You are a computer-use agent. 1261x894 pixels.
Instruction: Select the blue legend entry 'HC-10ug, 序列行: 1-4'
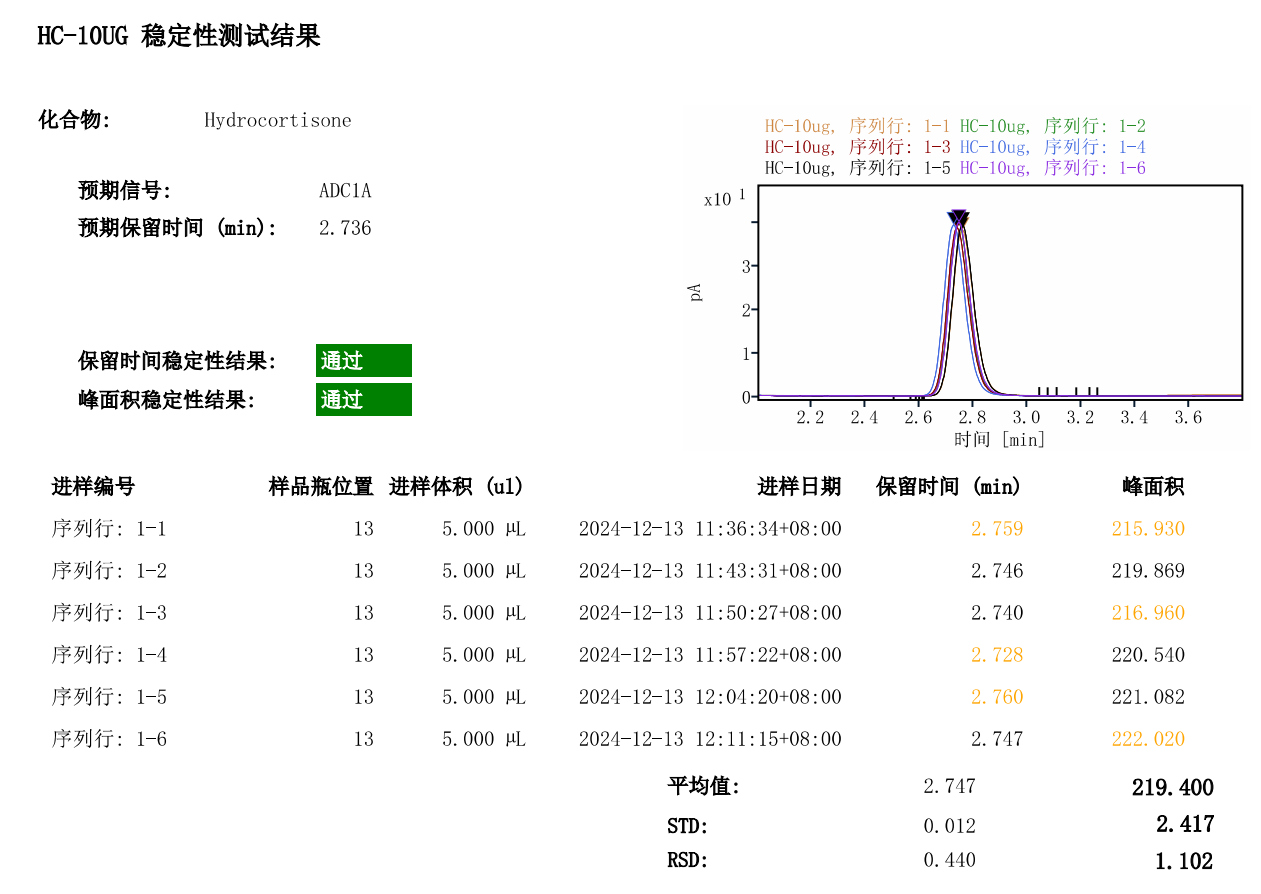pyautogui.click(x=1053, y=147)
